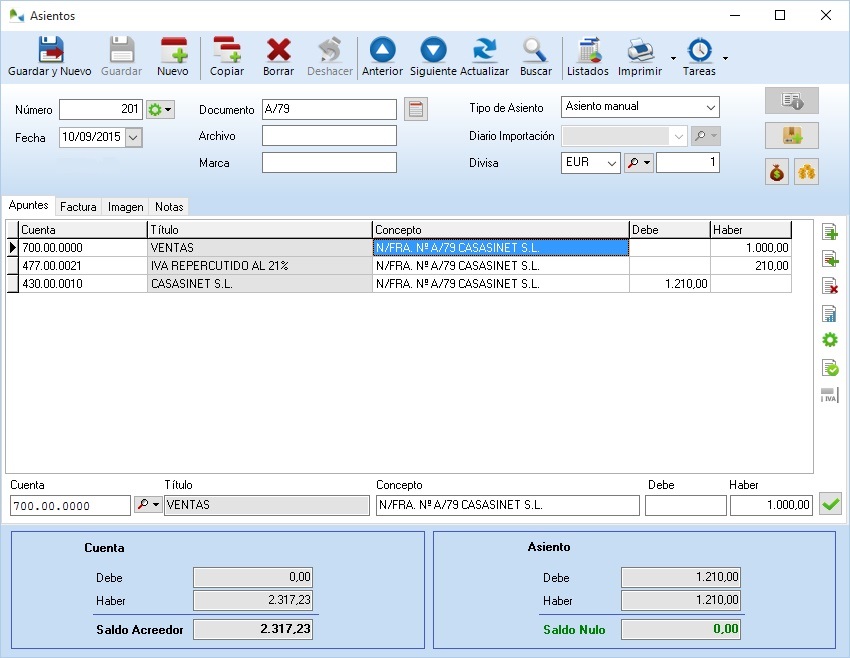Open the calendar icon beside Documento
The height and width of the screenshot is (658, 850).
click(x=416, y=109)
